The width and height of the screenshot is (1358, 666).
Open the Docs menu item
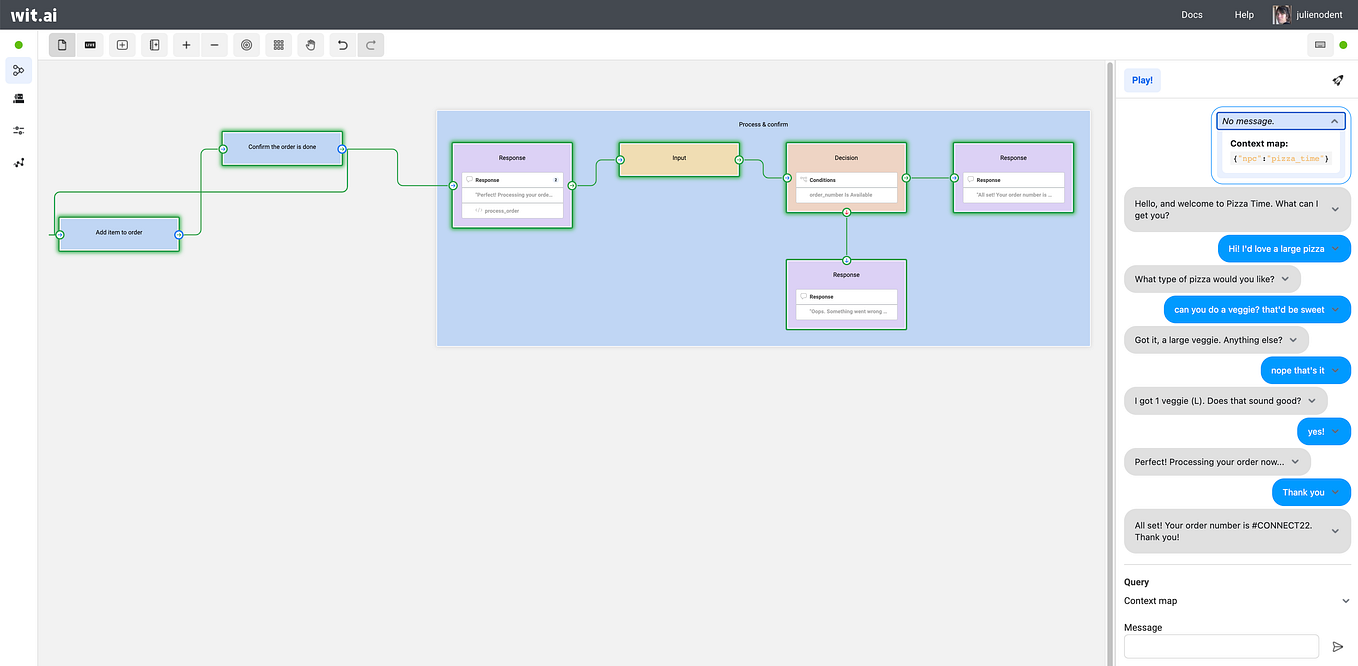tap(1192, 14)
